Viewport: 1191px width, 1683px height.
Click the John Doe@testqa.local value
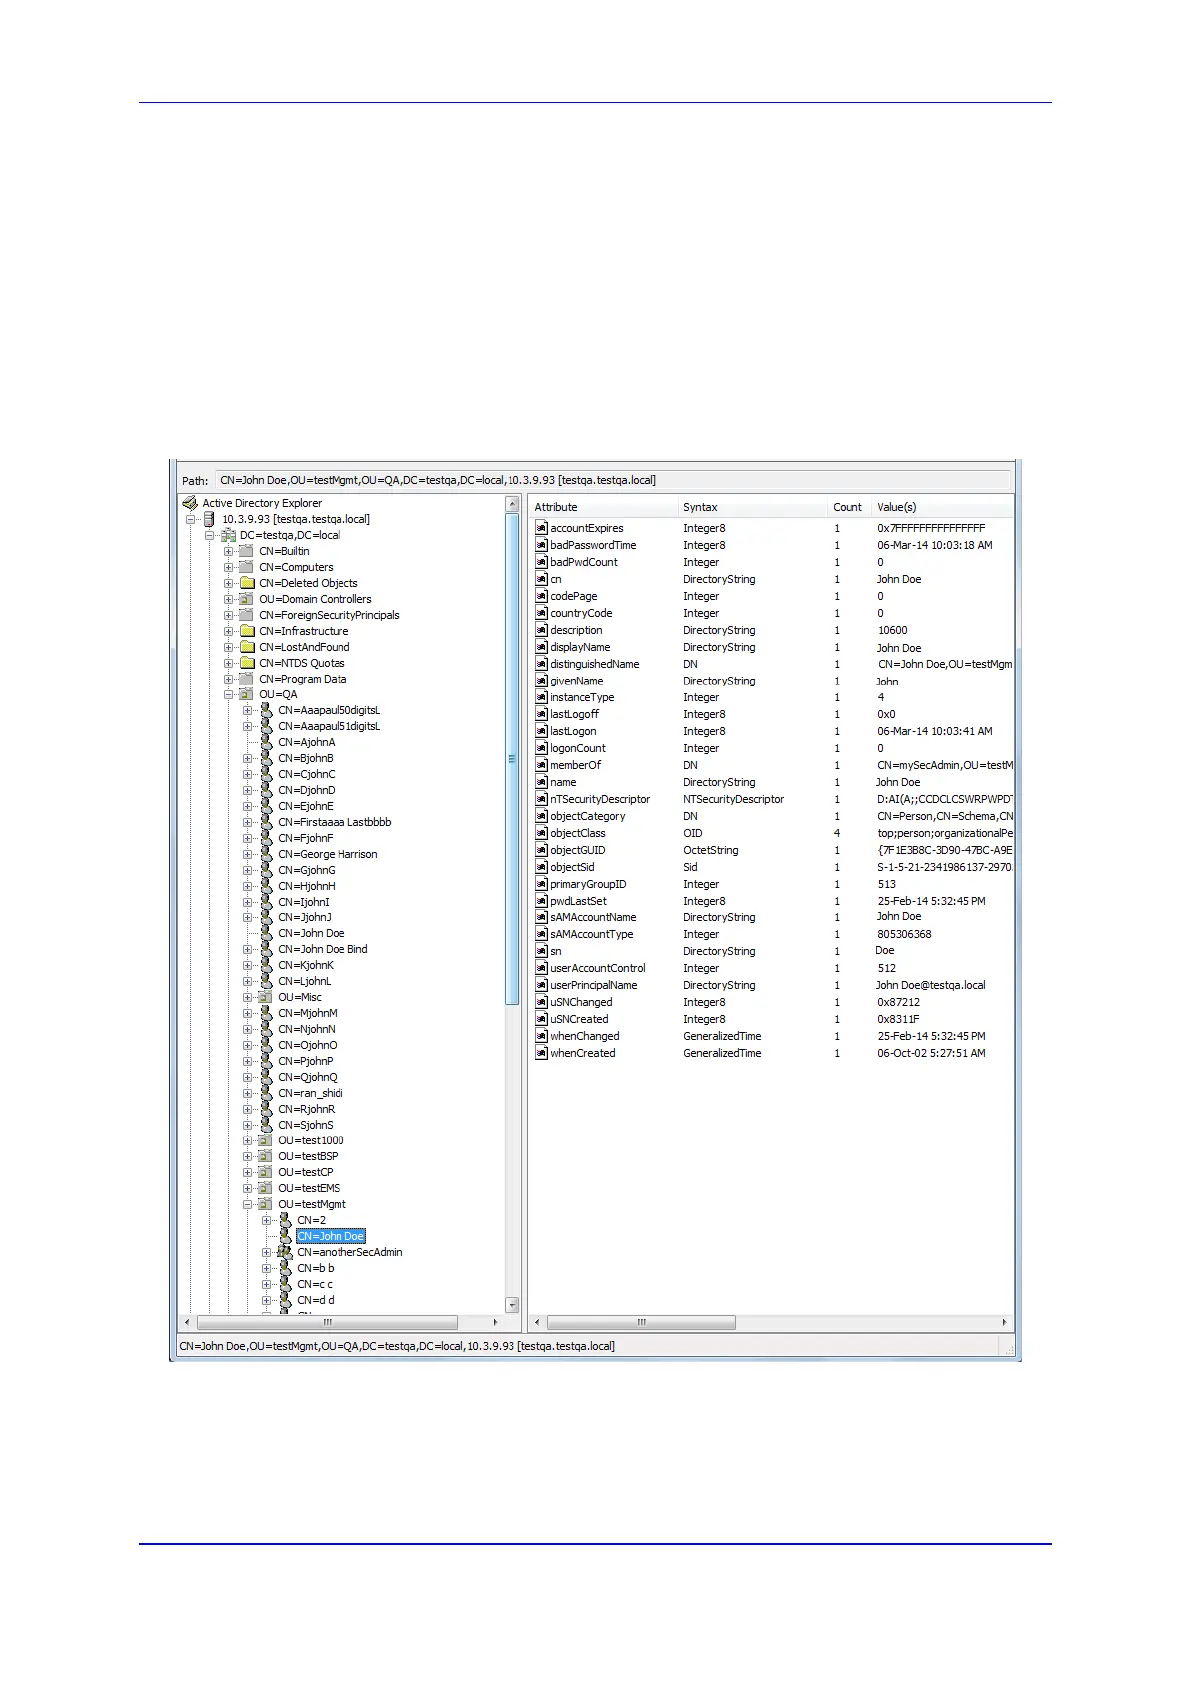coord(930,985)
